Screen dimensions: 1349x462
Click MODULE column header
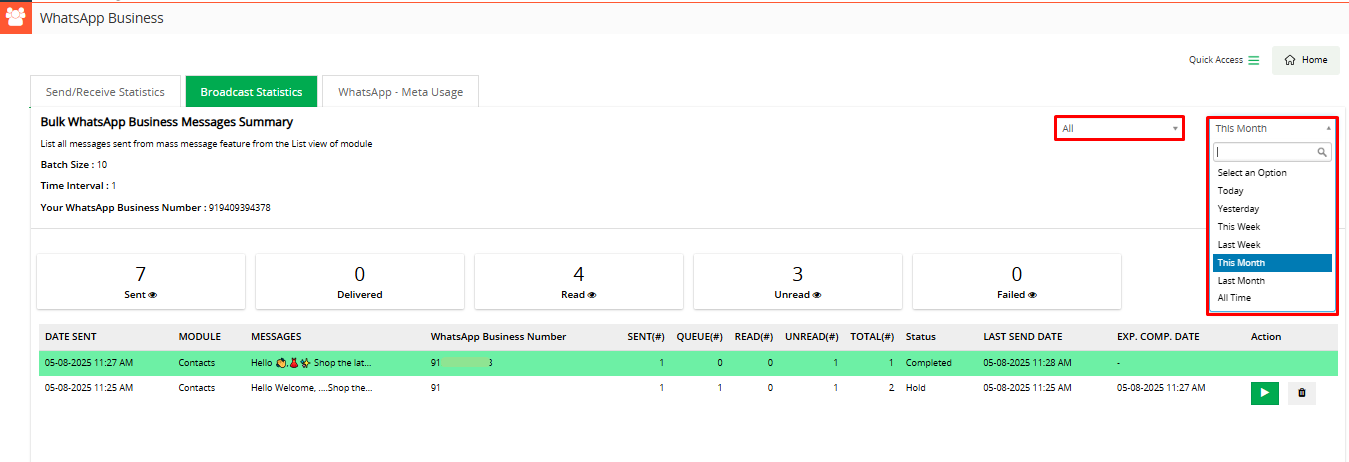(200, 337)
